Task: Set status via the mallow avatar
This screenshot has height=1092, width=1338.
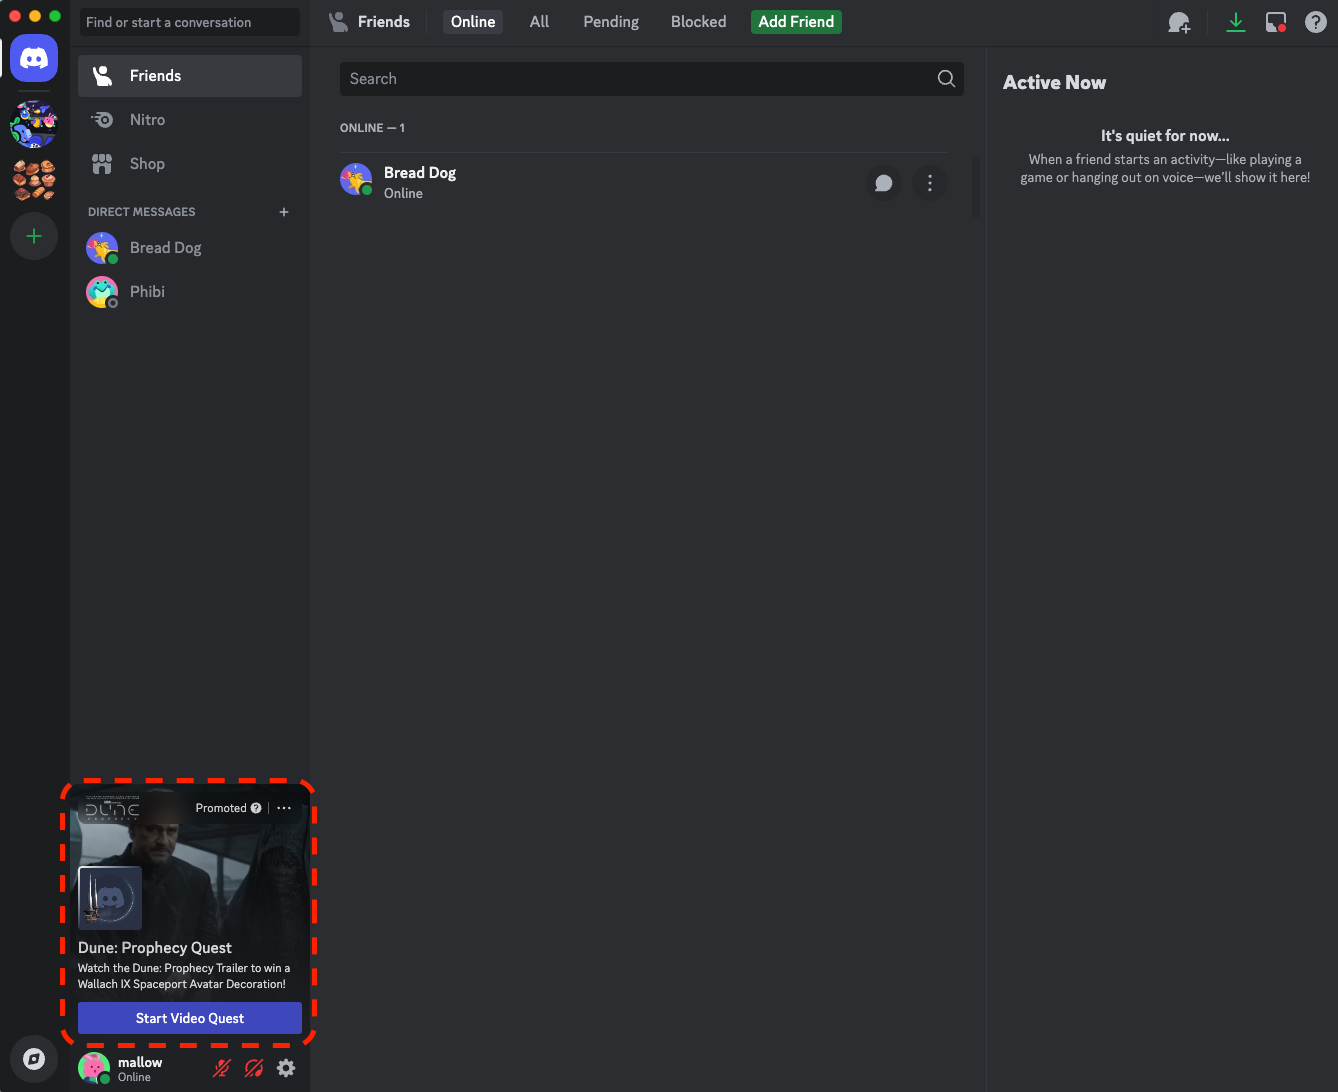Action: 93,1068
